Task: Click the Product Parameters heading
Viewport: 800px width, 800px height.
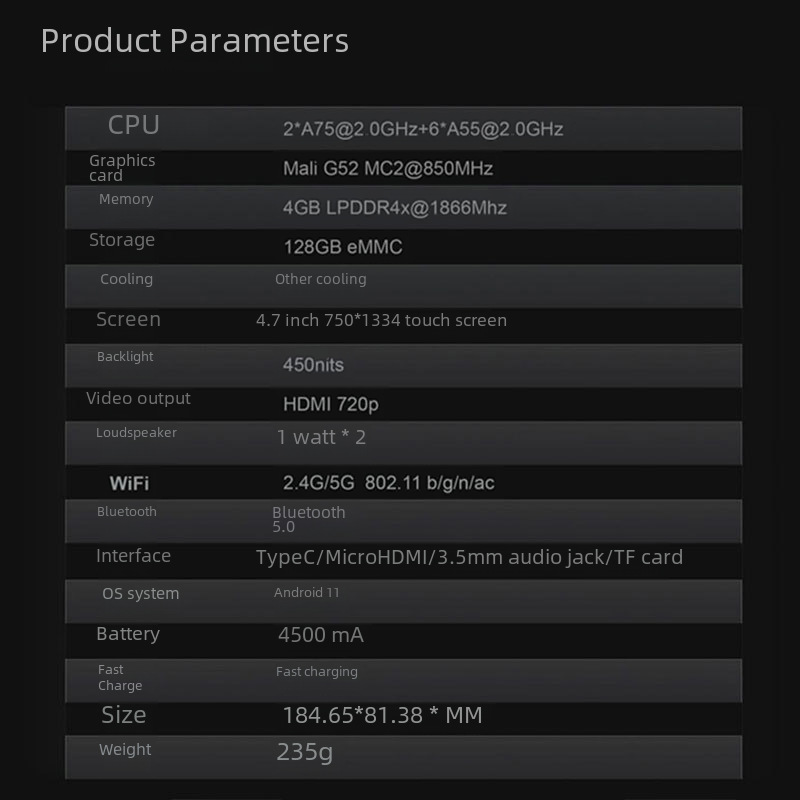Action: click(195, 41)
